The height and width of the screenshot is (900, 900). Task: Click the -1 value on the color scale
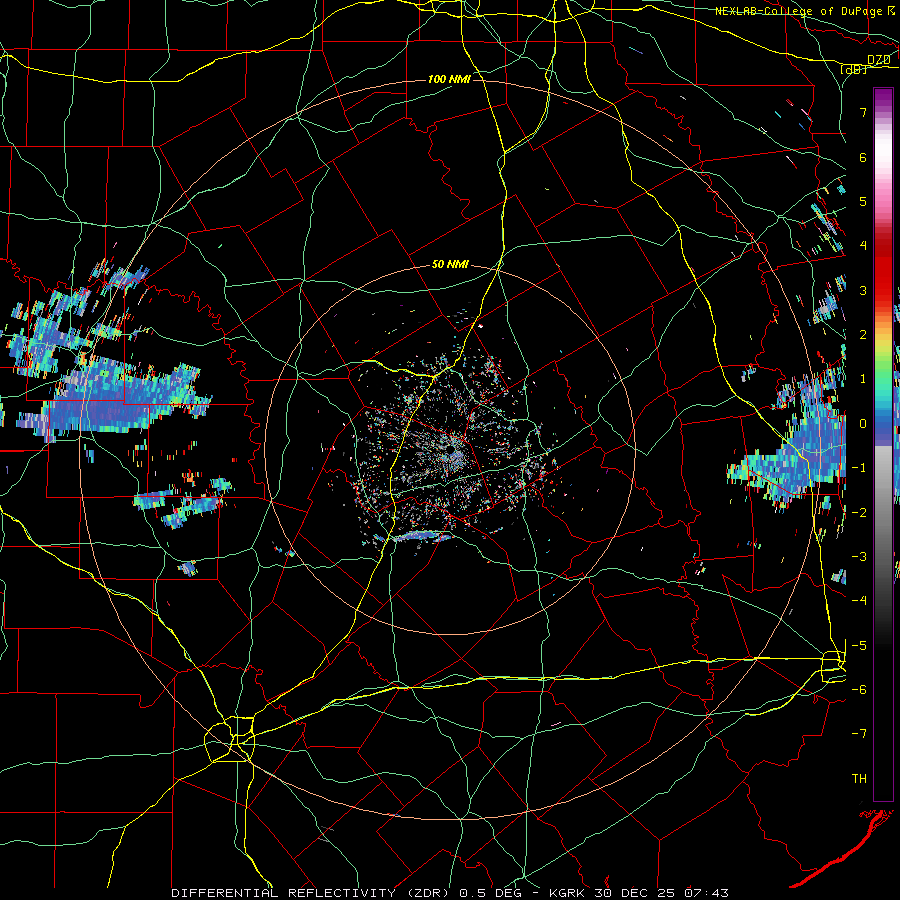[859, 468]
